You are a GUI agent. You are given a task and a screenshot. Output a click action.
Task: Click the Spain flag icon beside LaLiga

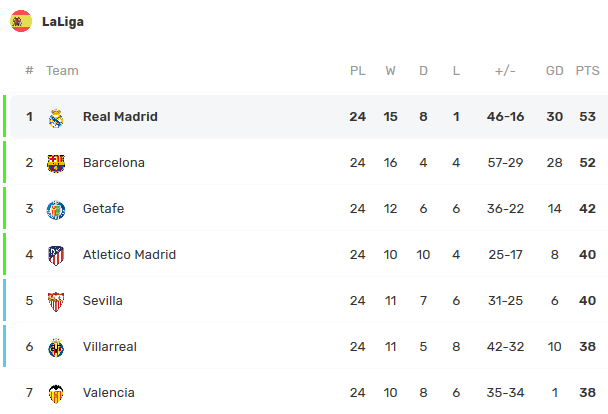(x=21, y=21)
